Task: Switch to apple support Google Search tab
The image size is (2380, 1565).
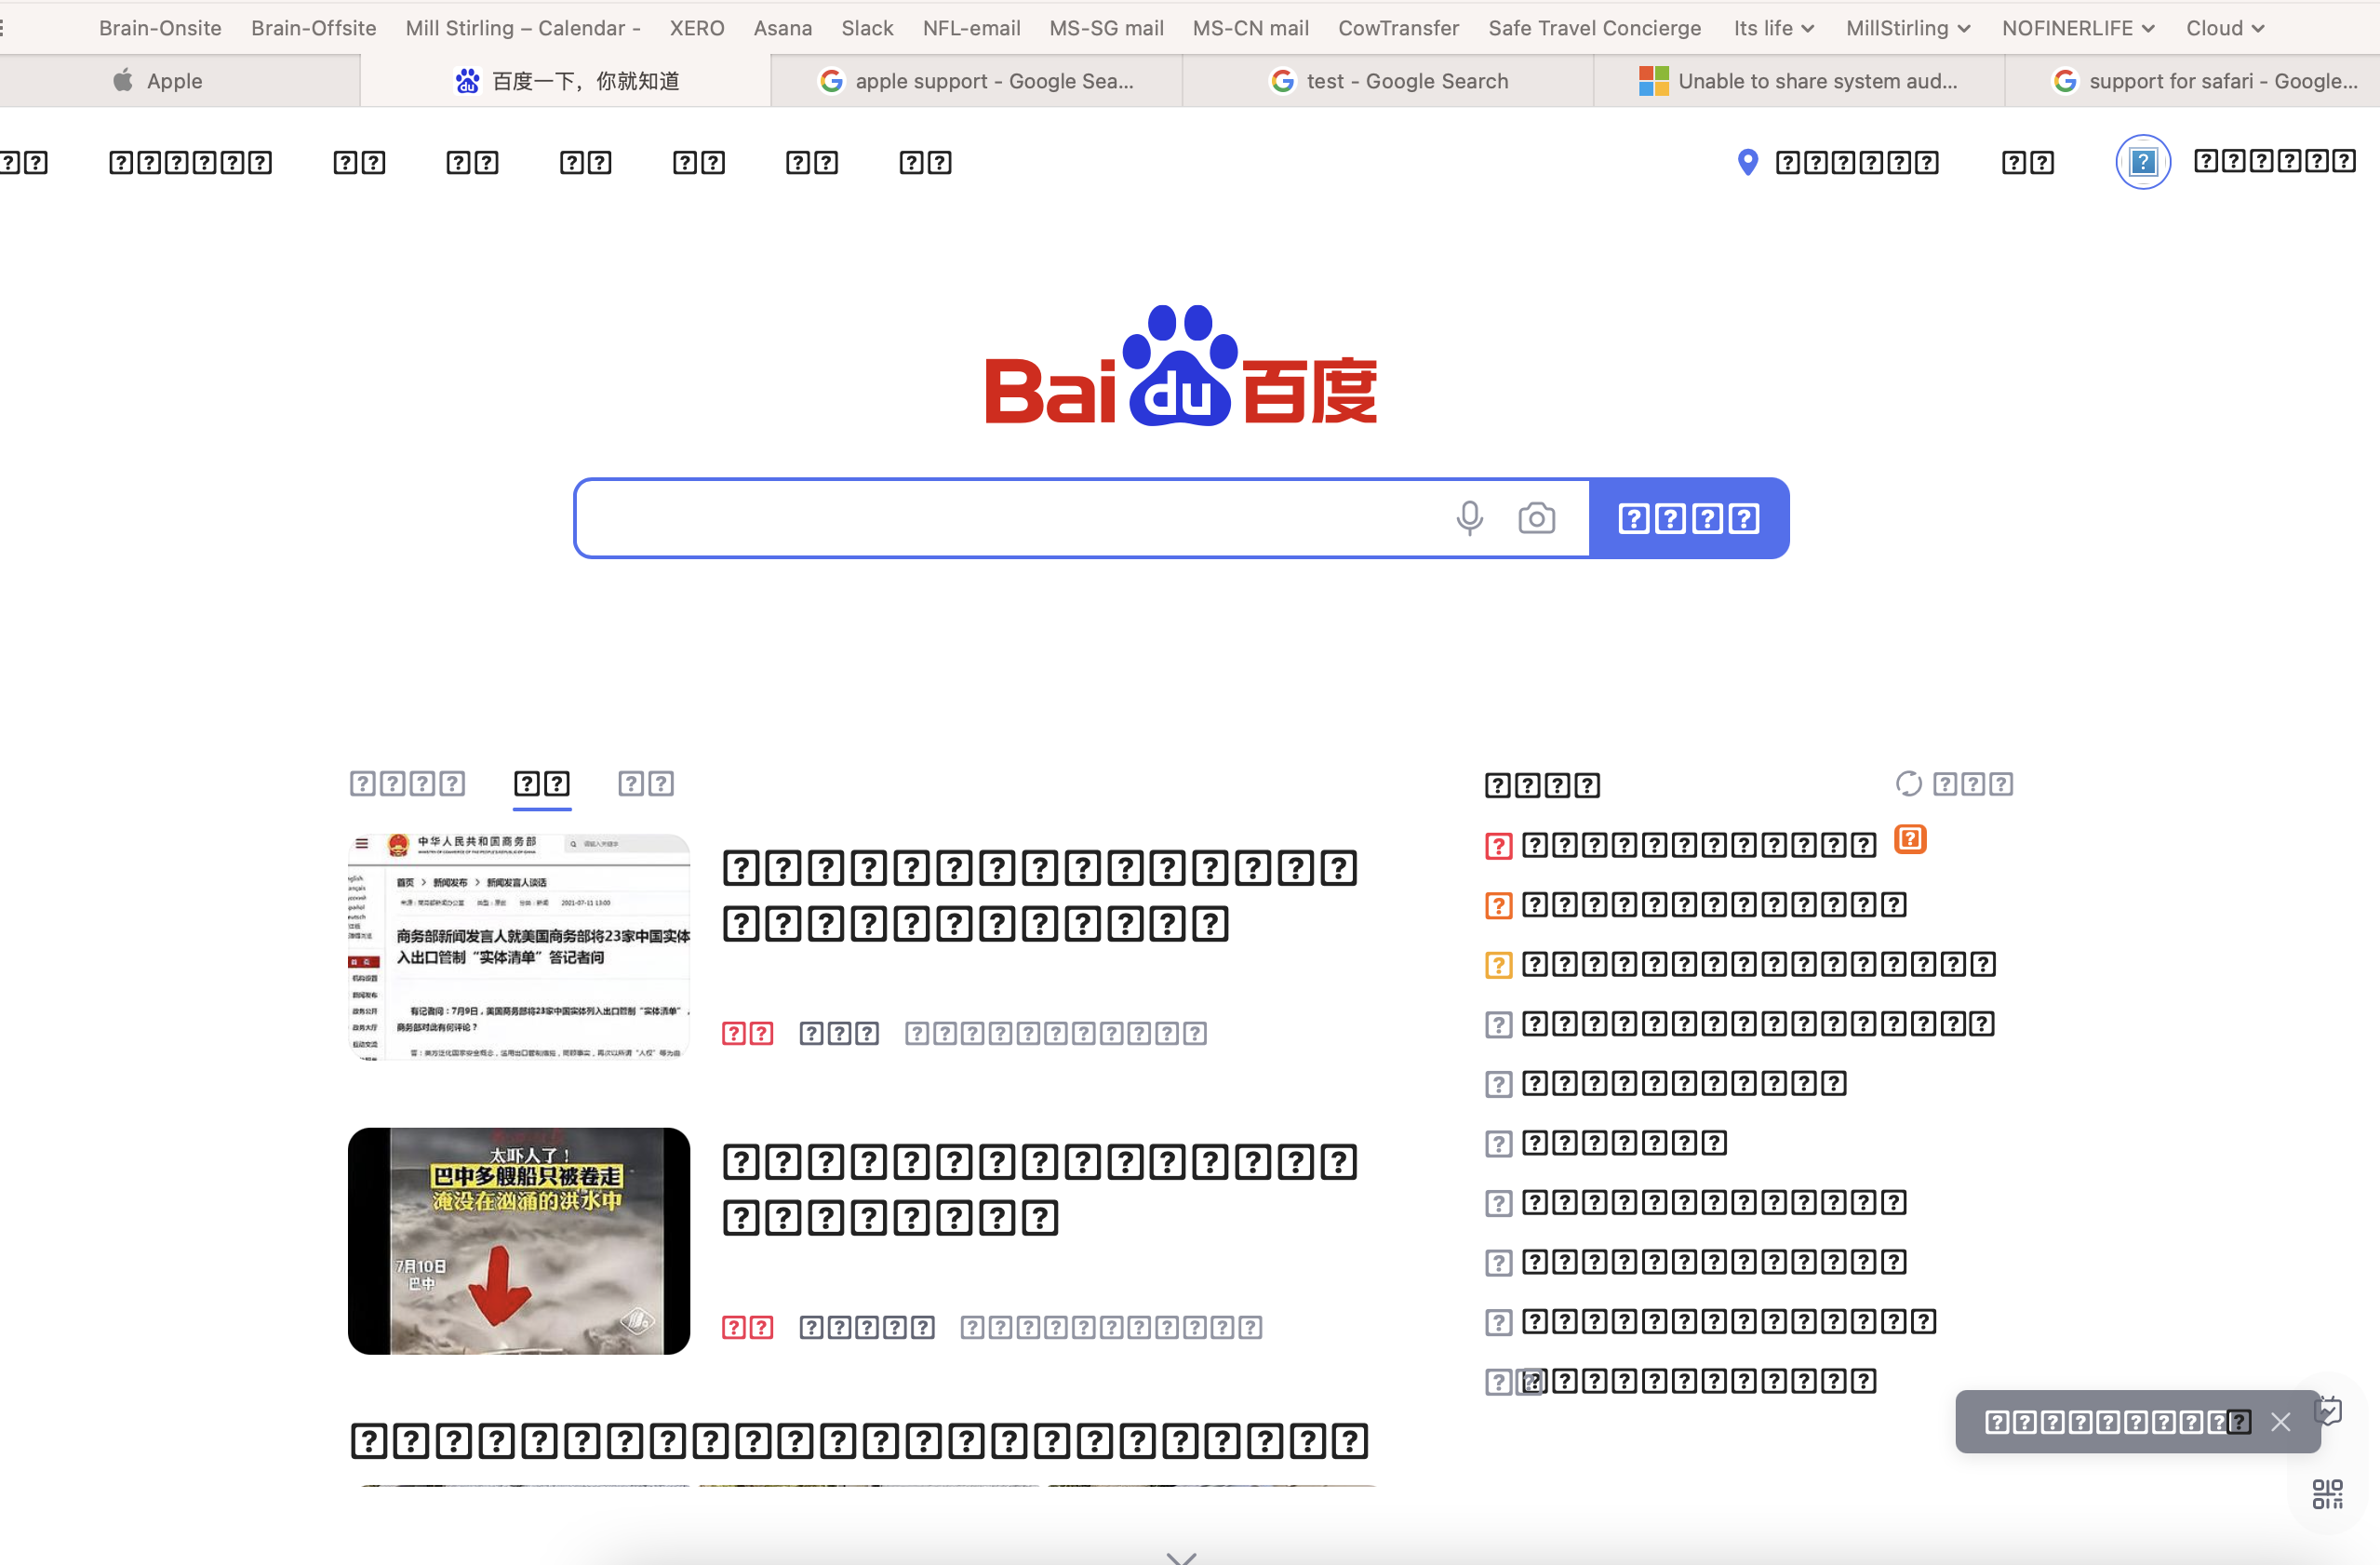Action: point(977,81)
